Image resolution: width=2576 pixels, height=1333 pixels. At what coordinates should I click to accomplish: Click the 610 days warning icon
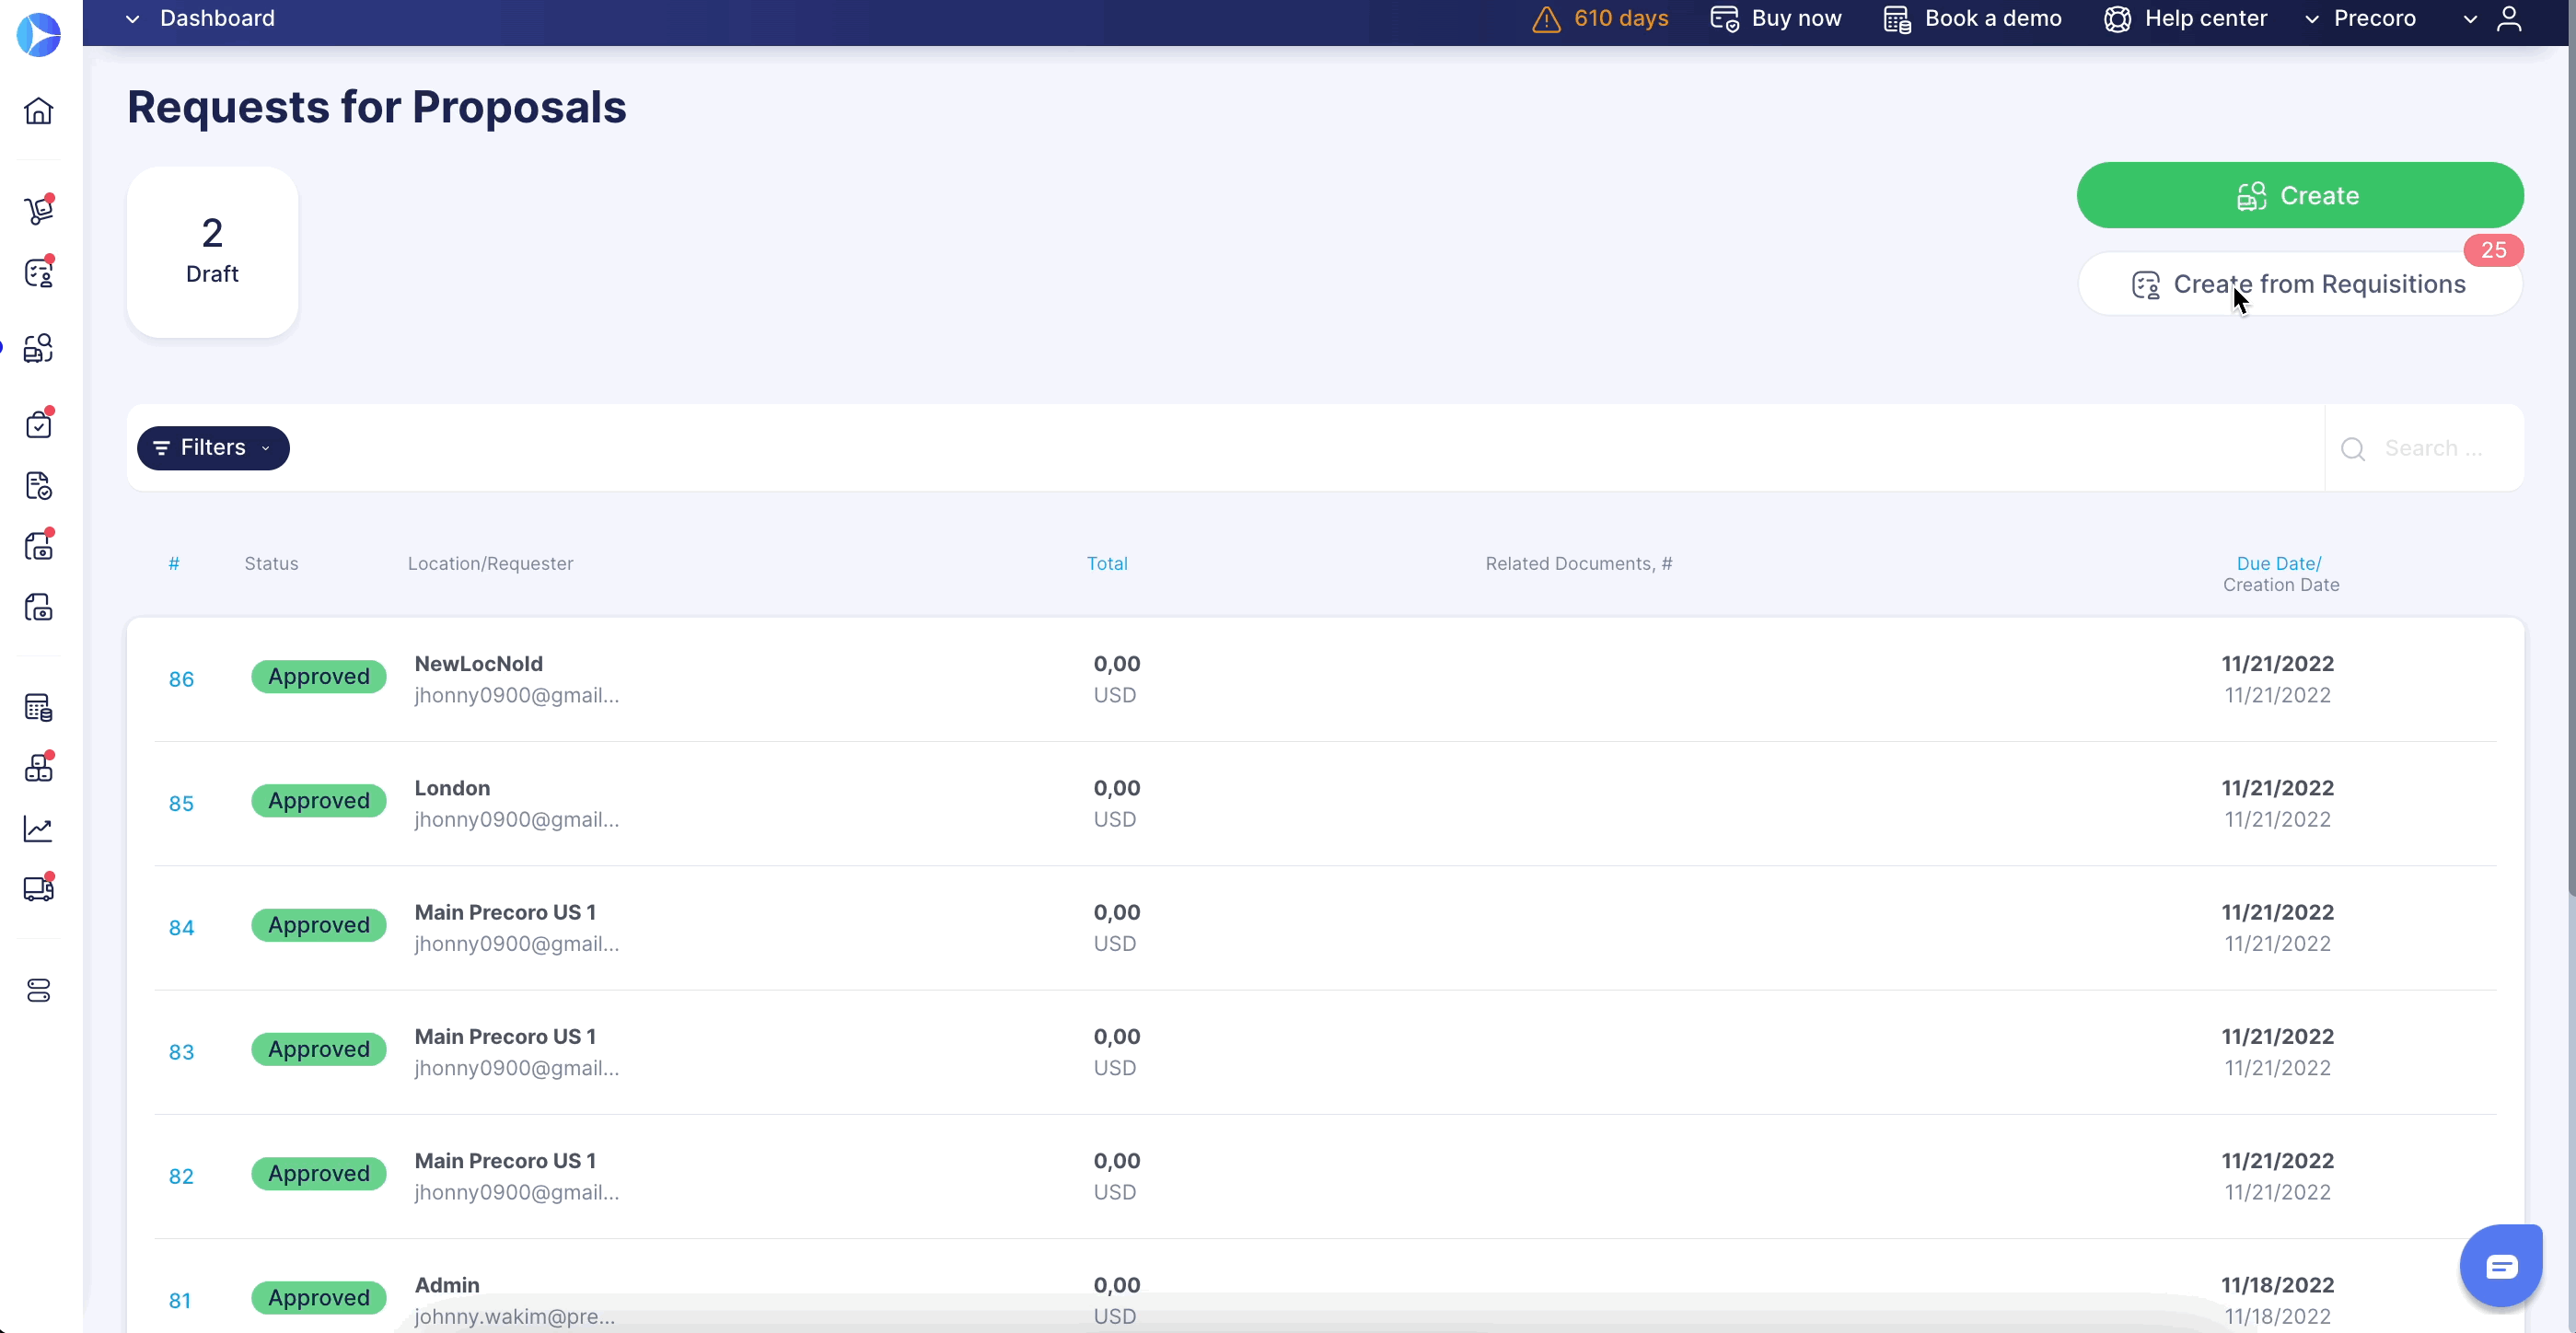click(x=1546, y=19)
